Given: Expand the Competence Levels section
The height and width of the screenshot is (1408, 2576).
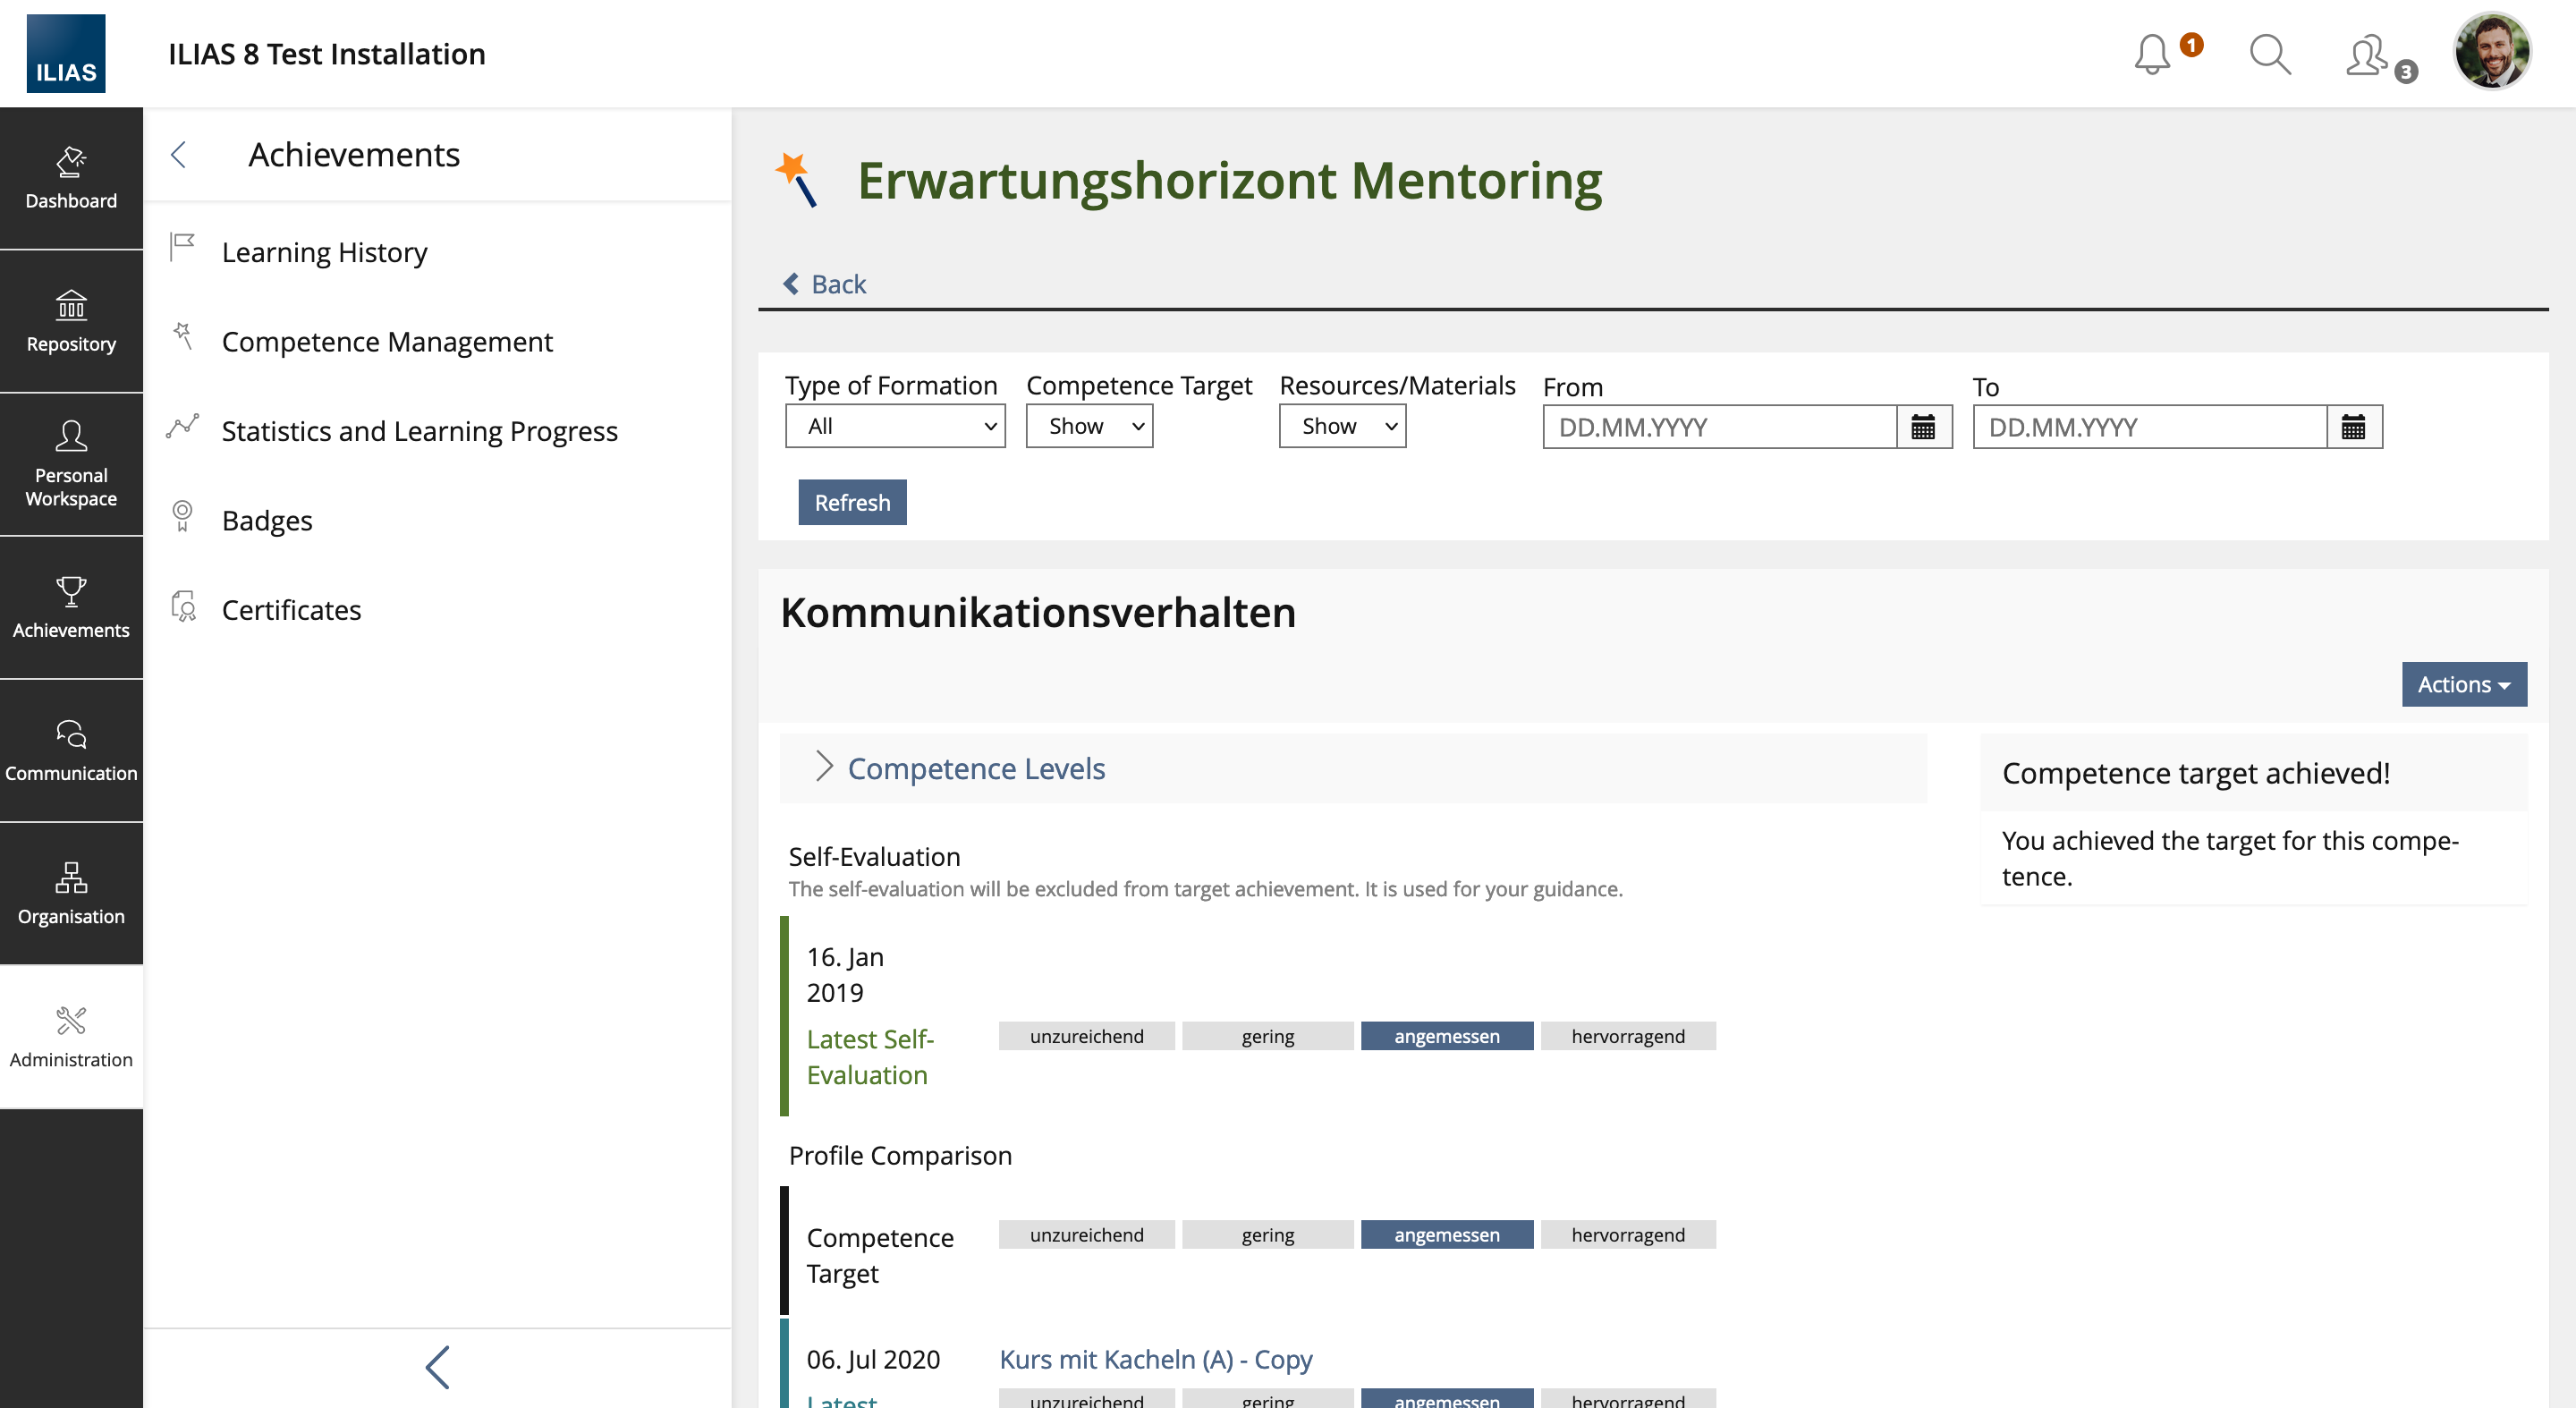Looking at the screenshot, I should (975, 768).
